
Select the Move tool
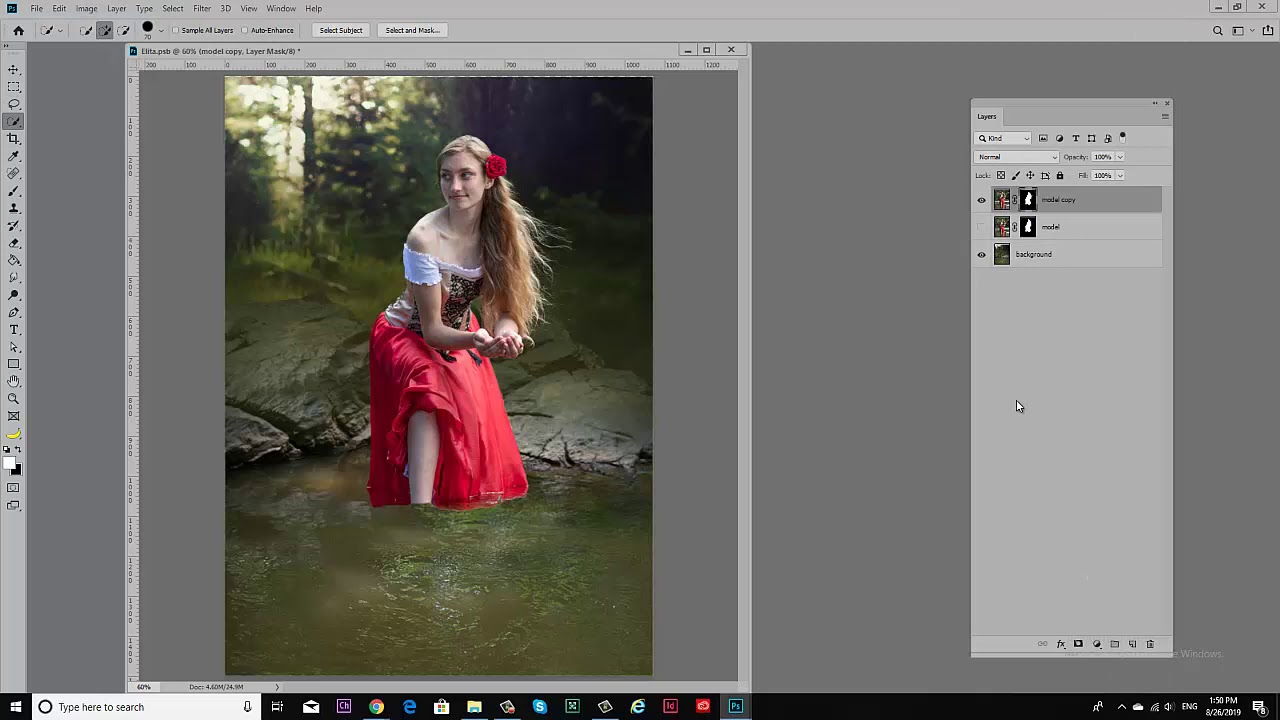click(x=14, y=70)
